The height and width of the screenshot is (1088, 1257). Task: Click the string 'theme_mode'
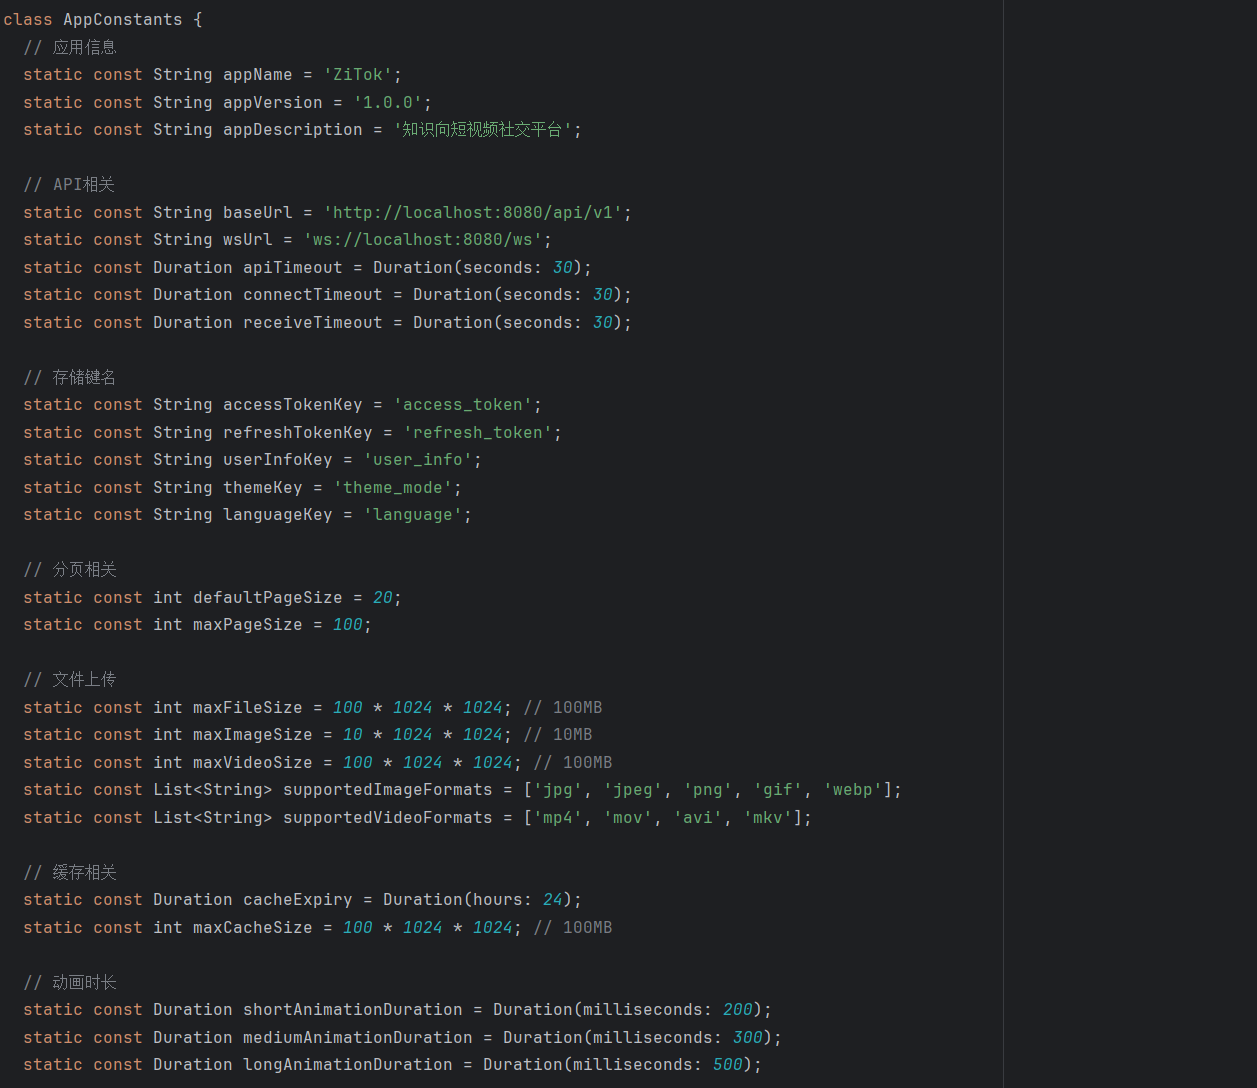pos(393,488)
